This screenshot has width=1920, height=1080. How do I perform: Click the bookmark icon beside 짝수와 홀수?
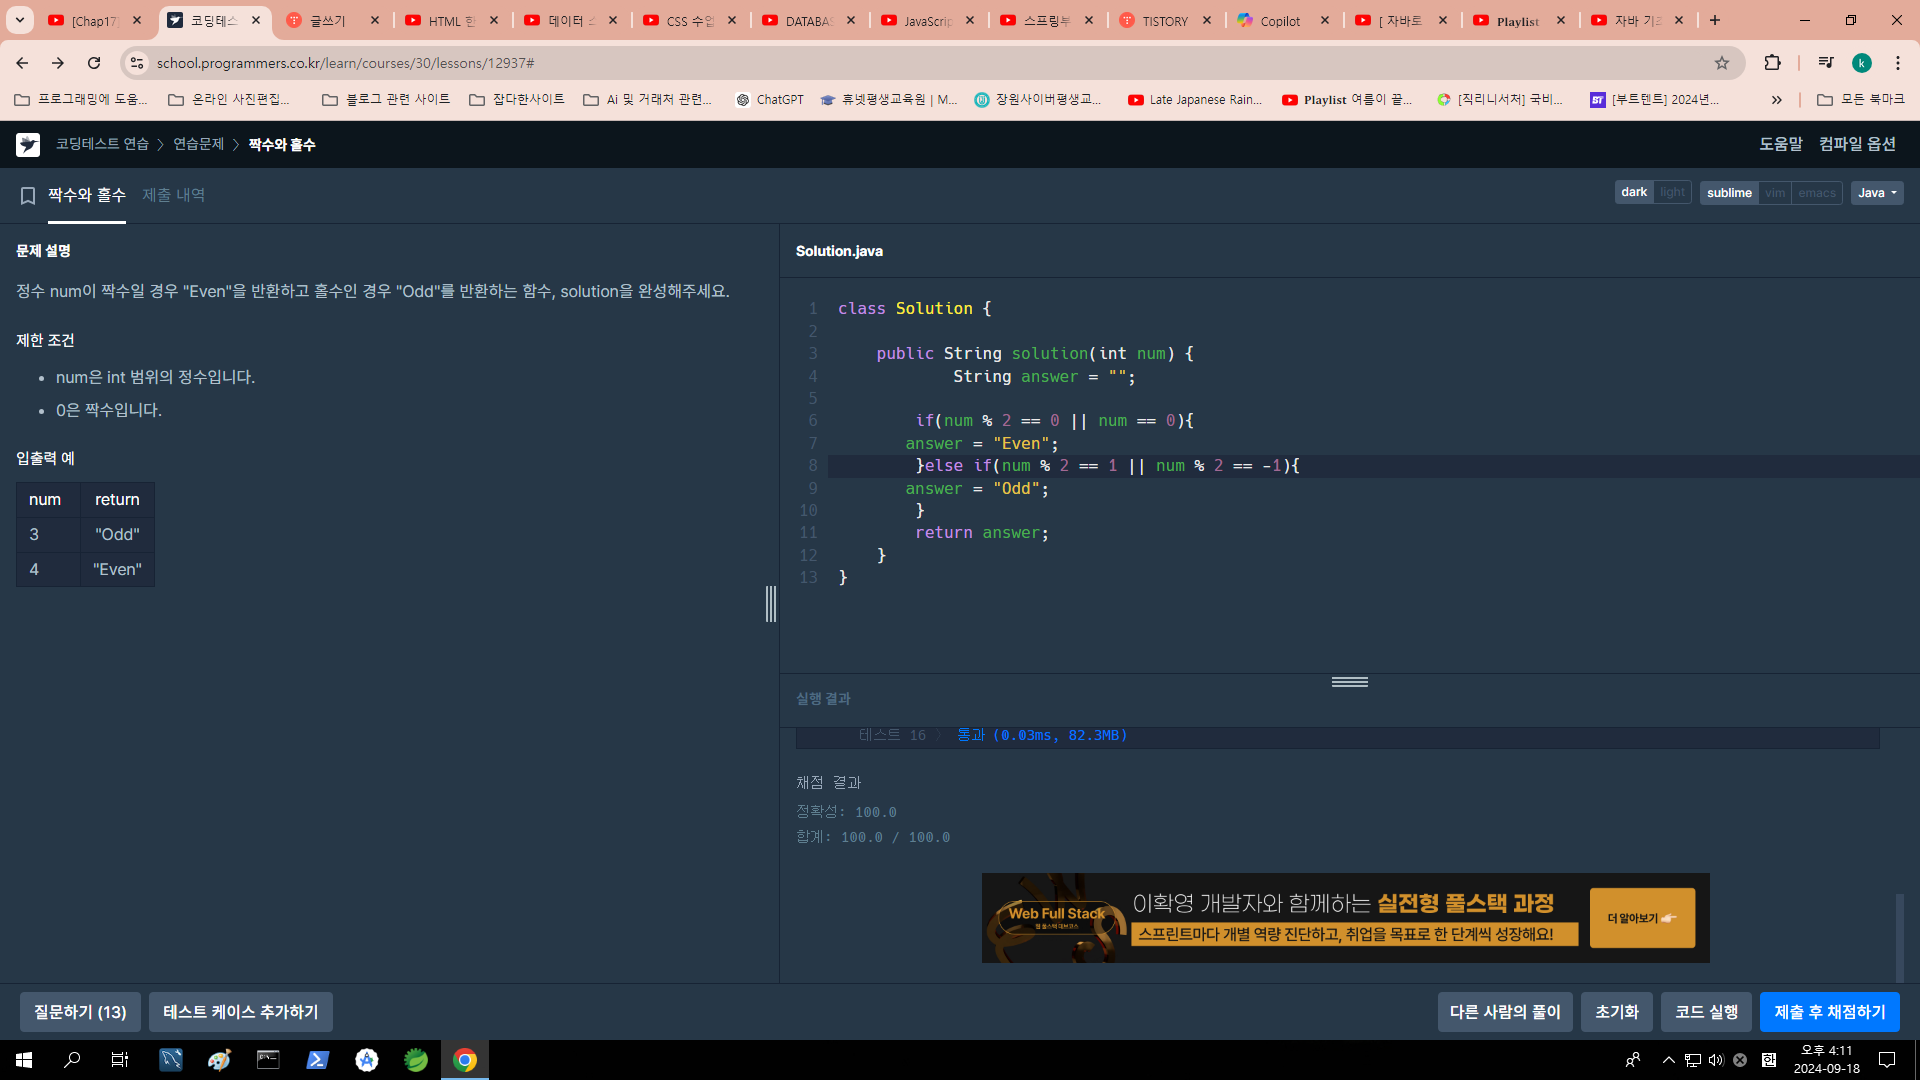28,196
